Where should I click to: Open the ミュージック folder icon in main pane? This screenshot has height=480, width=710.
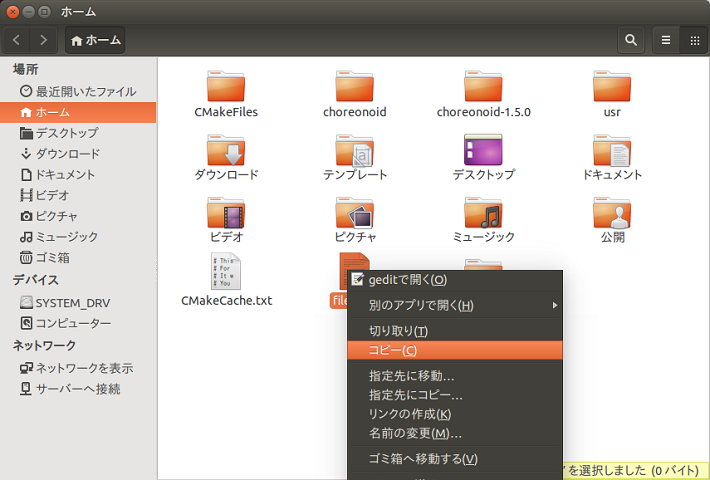[483, 213]
